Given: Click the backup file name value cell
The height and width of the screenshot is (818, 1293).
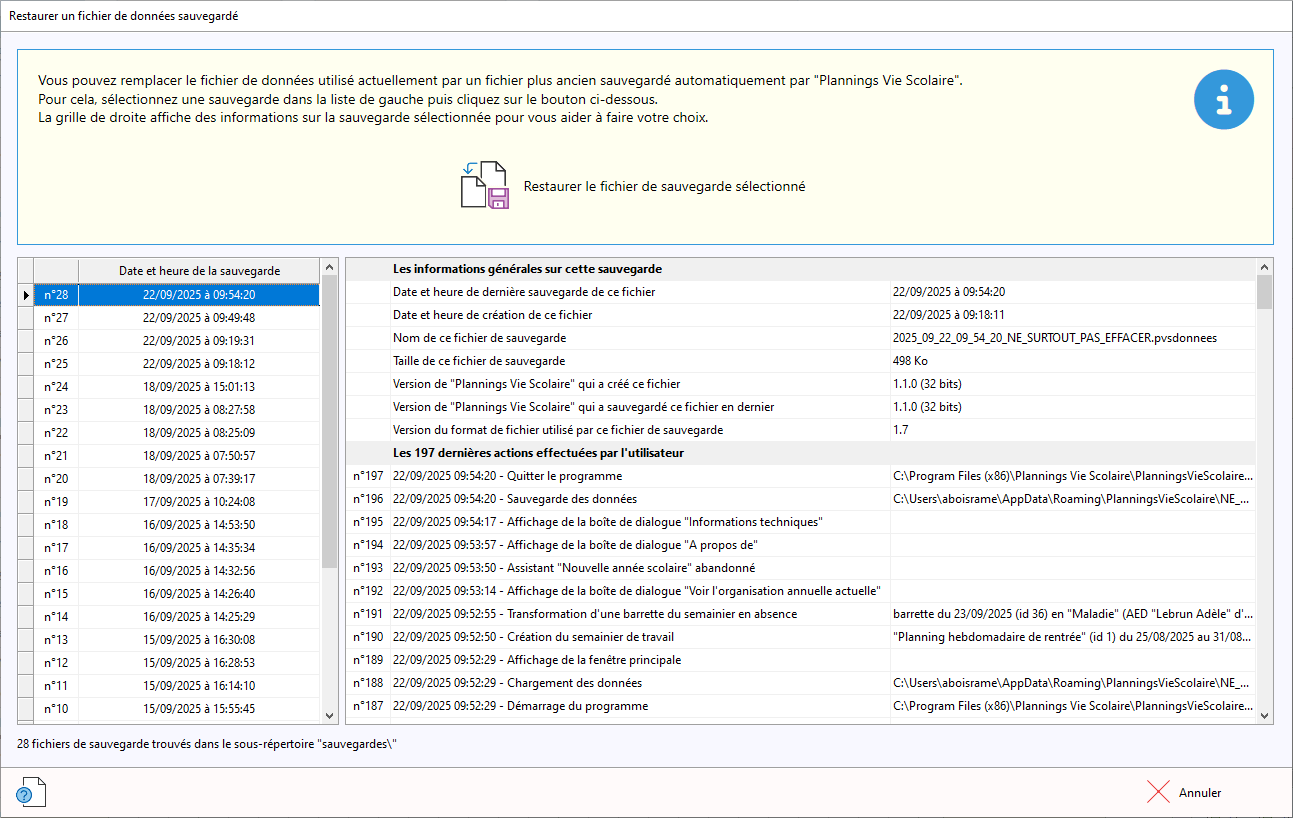Looking at the screenshot, I should (1054, 338).
